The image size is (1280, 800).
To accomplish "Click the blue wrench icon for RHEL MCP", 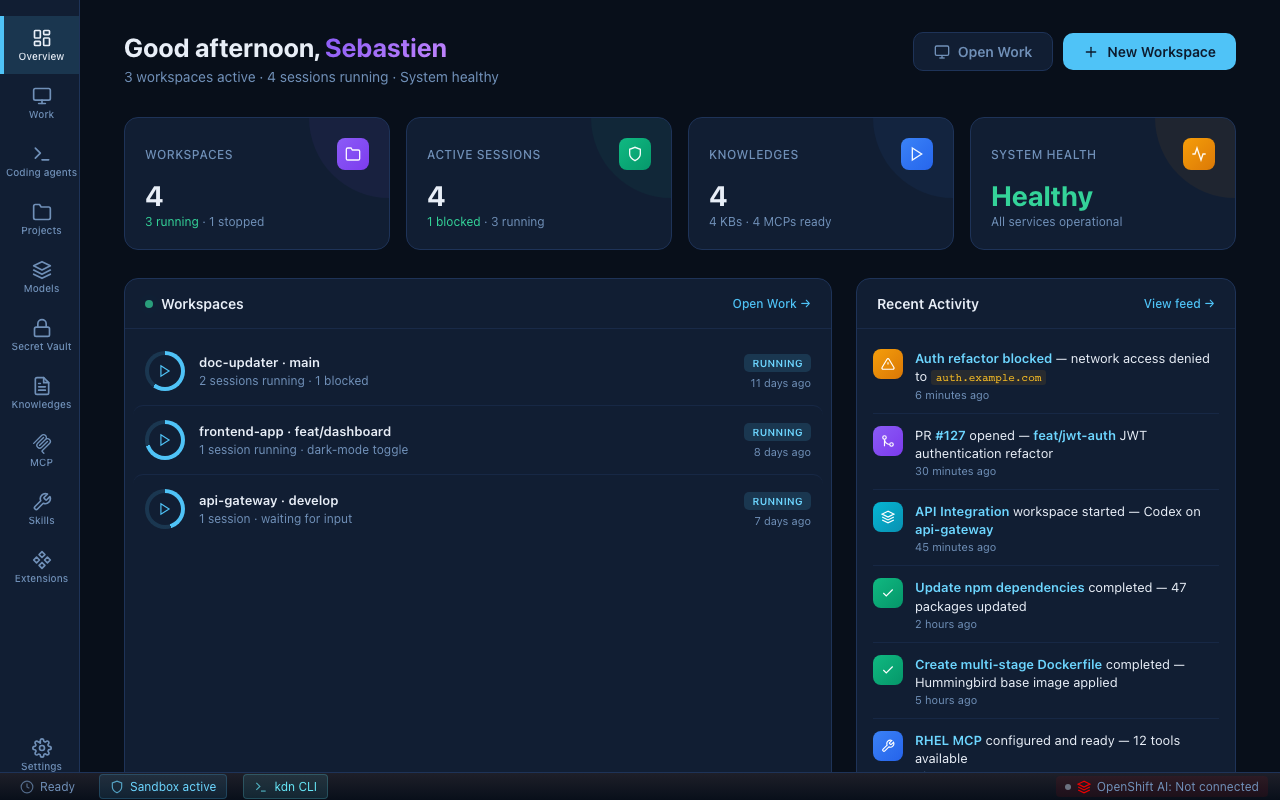I will coord(888,746).
